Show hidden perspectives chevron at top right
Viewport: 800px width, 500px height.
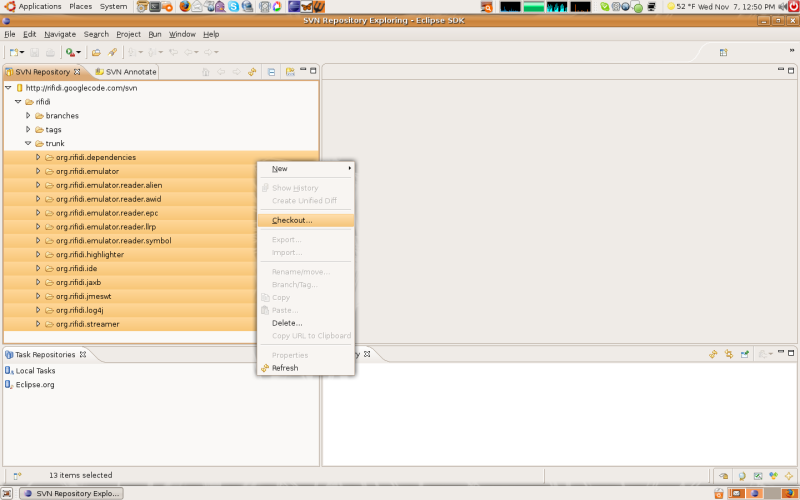[792, 50]
